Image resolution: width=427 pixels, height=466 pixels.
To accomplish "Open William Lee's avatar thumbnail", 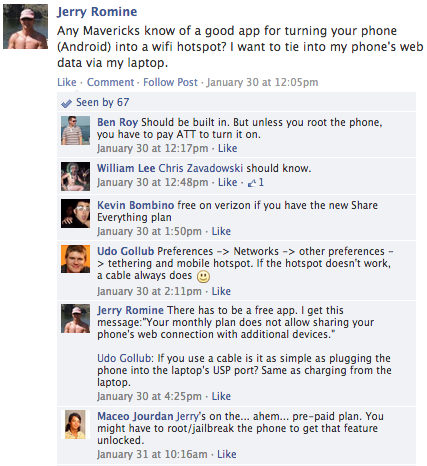I will pyautogui.click(x=75, y=176).
